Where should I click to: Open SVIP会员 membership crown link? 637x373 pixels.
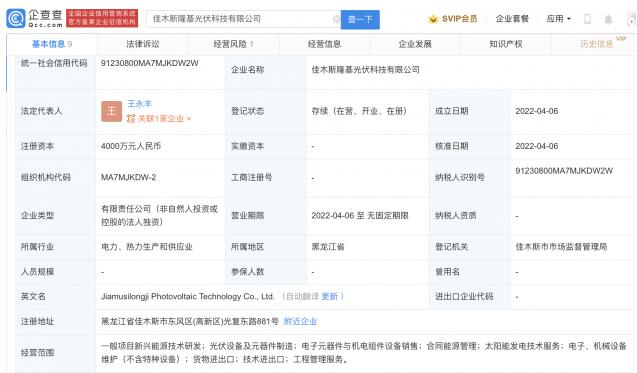point(453,19)
